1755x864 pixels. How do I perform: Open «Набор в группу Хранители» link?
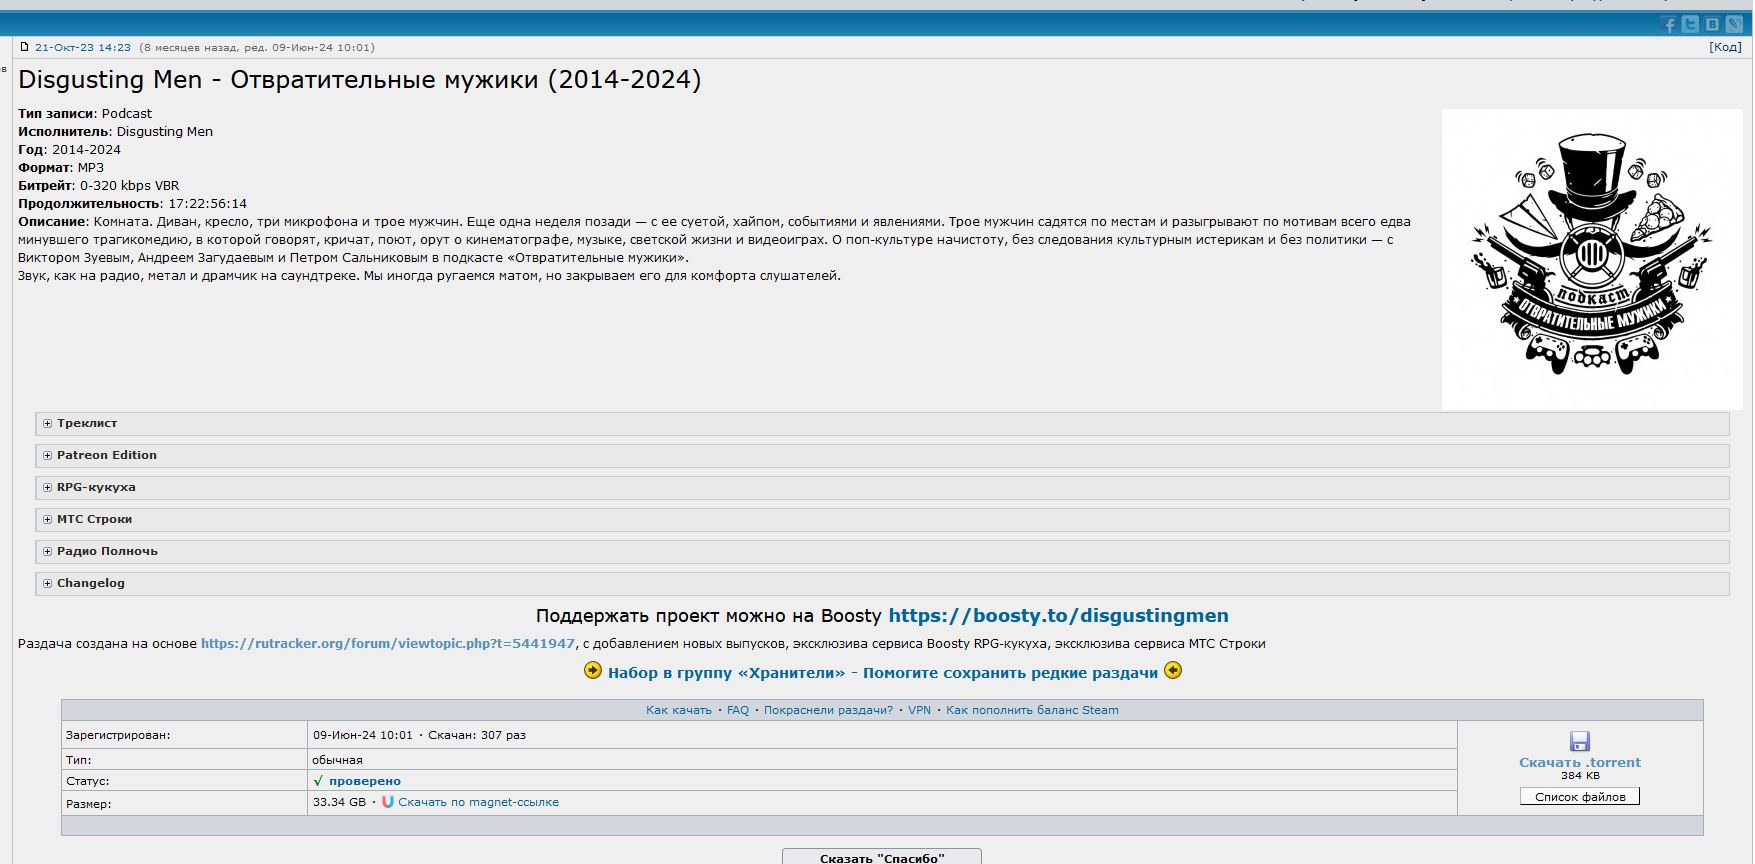[x=883, y=673]
